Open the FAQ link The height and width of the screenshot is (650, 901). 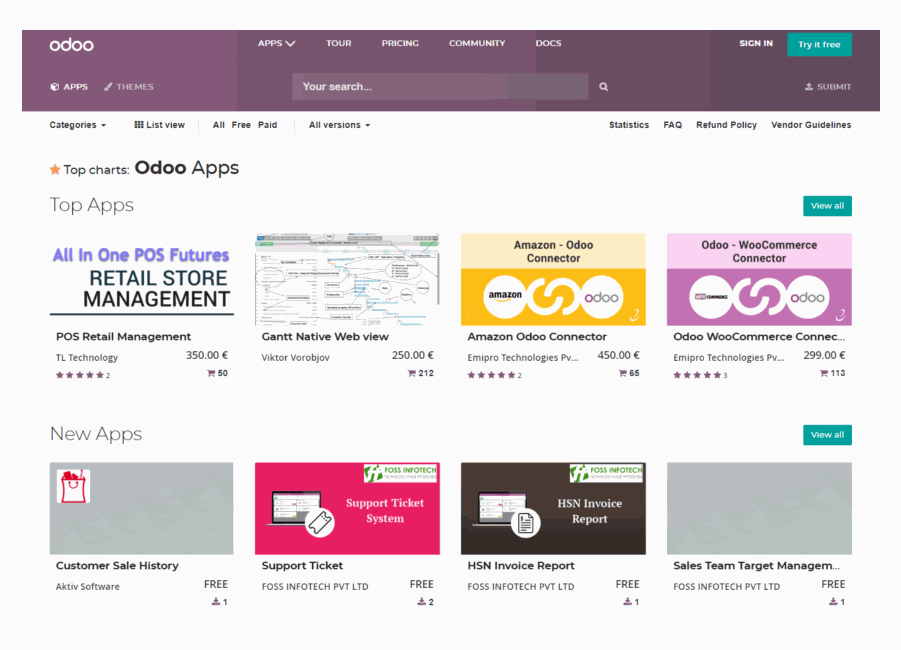click(672, 125)
